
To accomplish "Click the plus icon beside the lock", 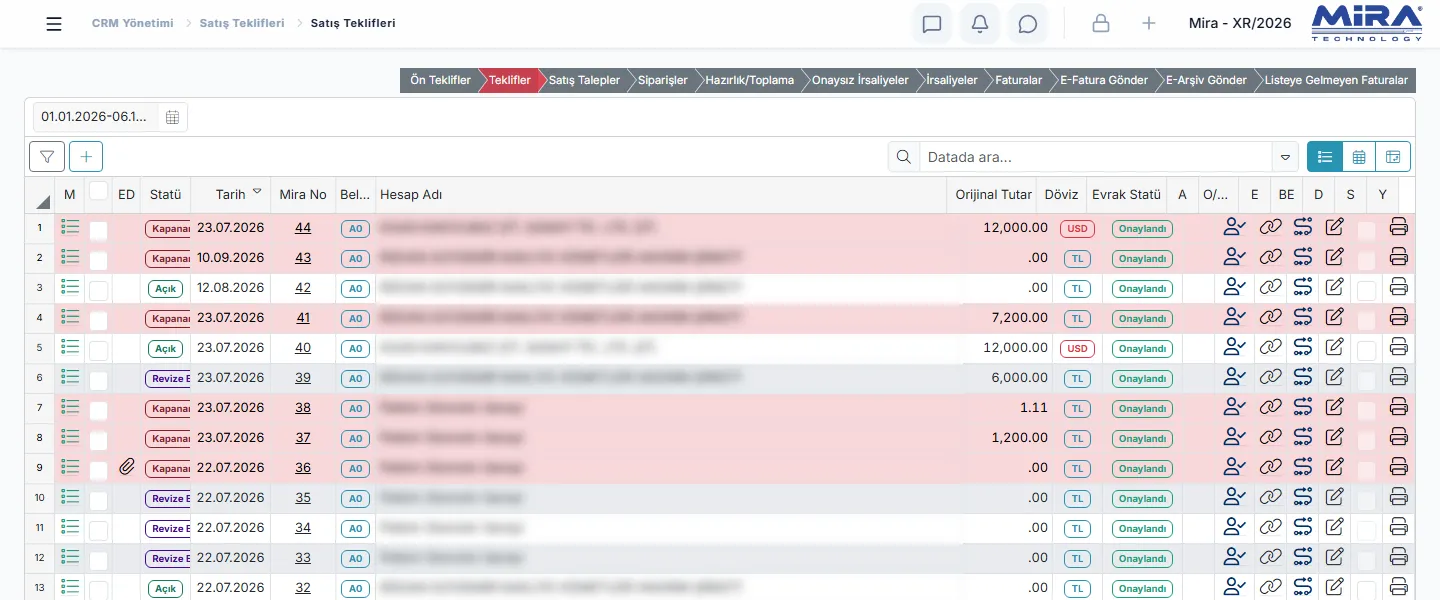I will click(1149, 24).
